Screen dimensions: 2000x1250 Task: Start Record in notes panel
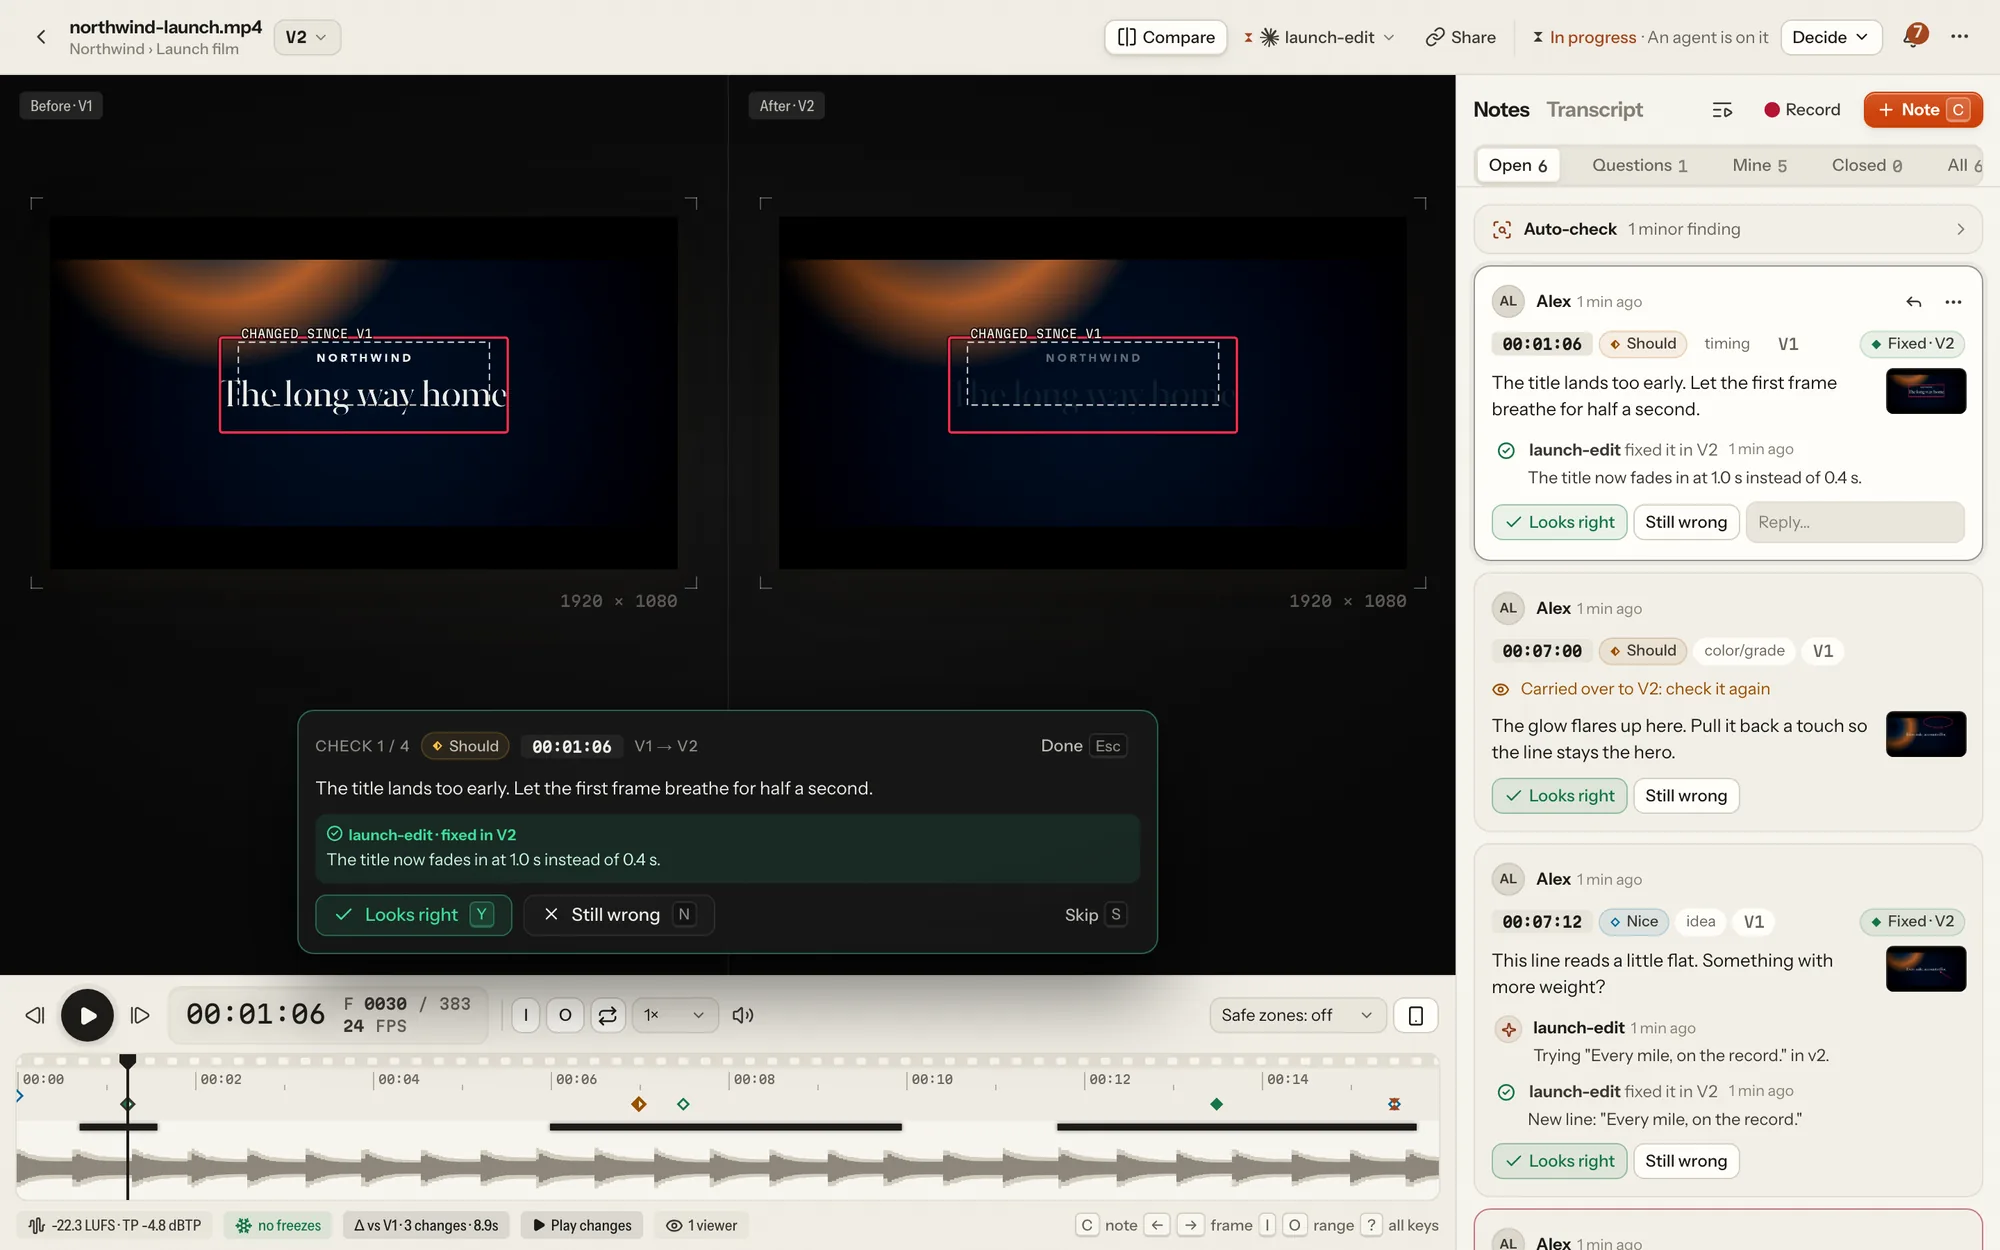coord(1802,110)
